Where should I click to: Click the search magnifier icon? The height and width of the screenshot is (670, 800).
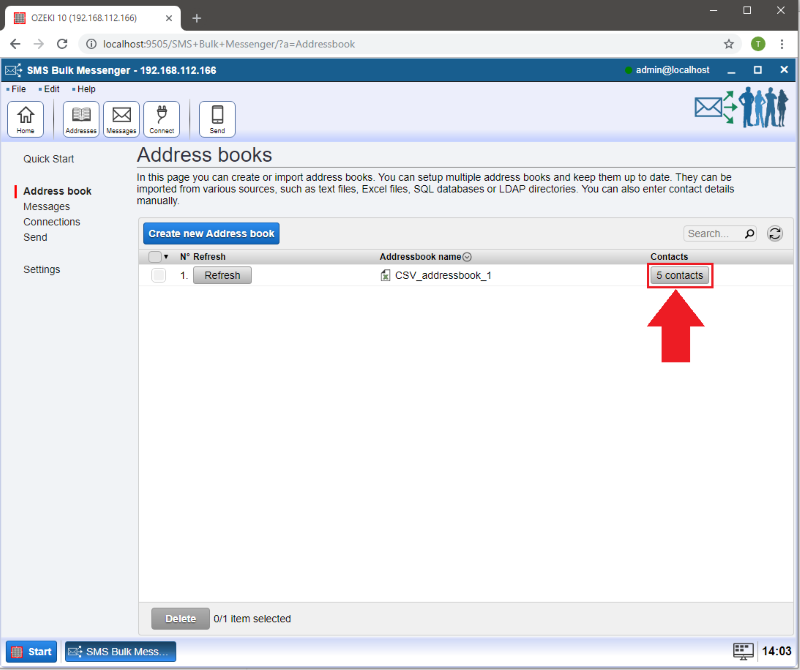click(x=749, y=233)
